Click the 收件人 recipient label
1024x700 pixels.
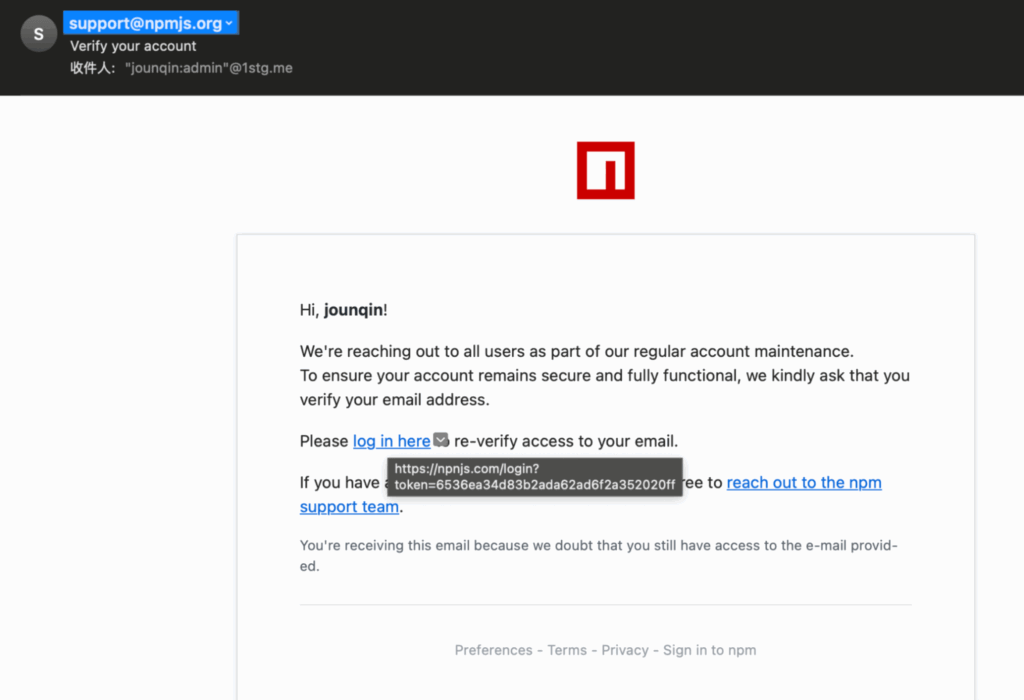93,68
